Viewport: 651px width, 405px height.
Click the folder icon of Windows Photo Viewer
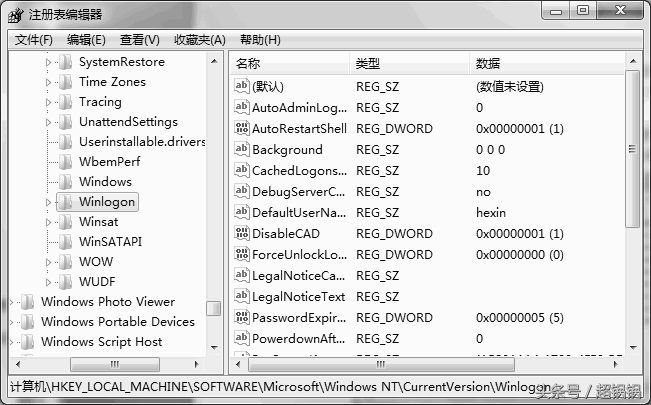click(x=27, y=302)
